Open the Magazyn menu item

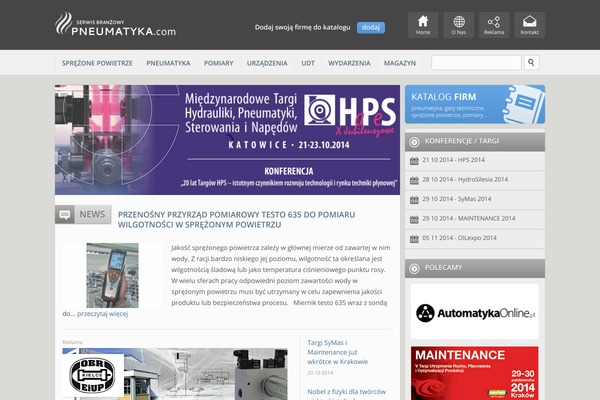pyautogui.click(x=400, y=63)
